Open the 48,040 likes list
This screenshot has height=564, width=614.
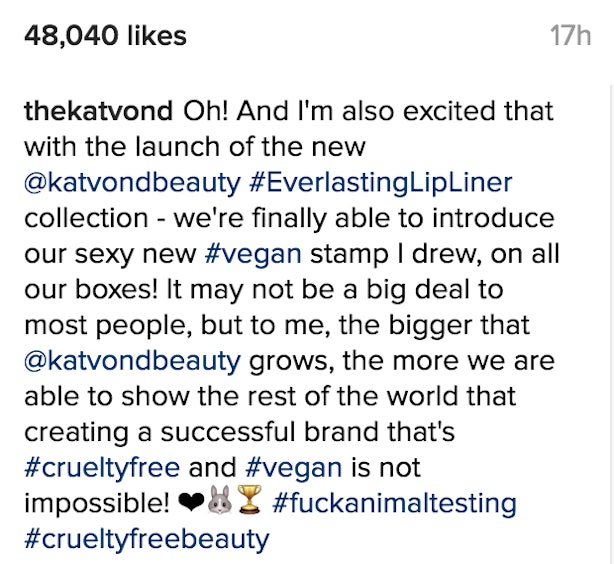pyautogui.click(x=105, y=36)
